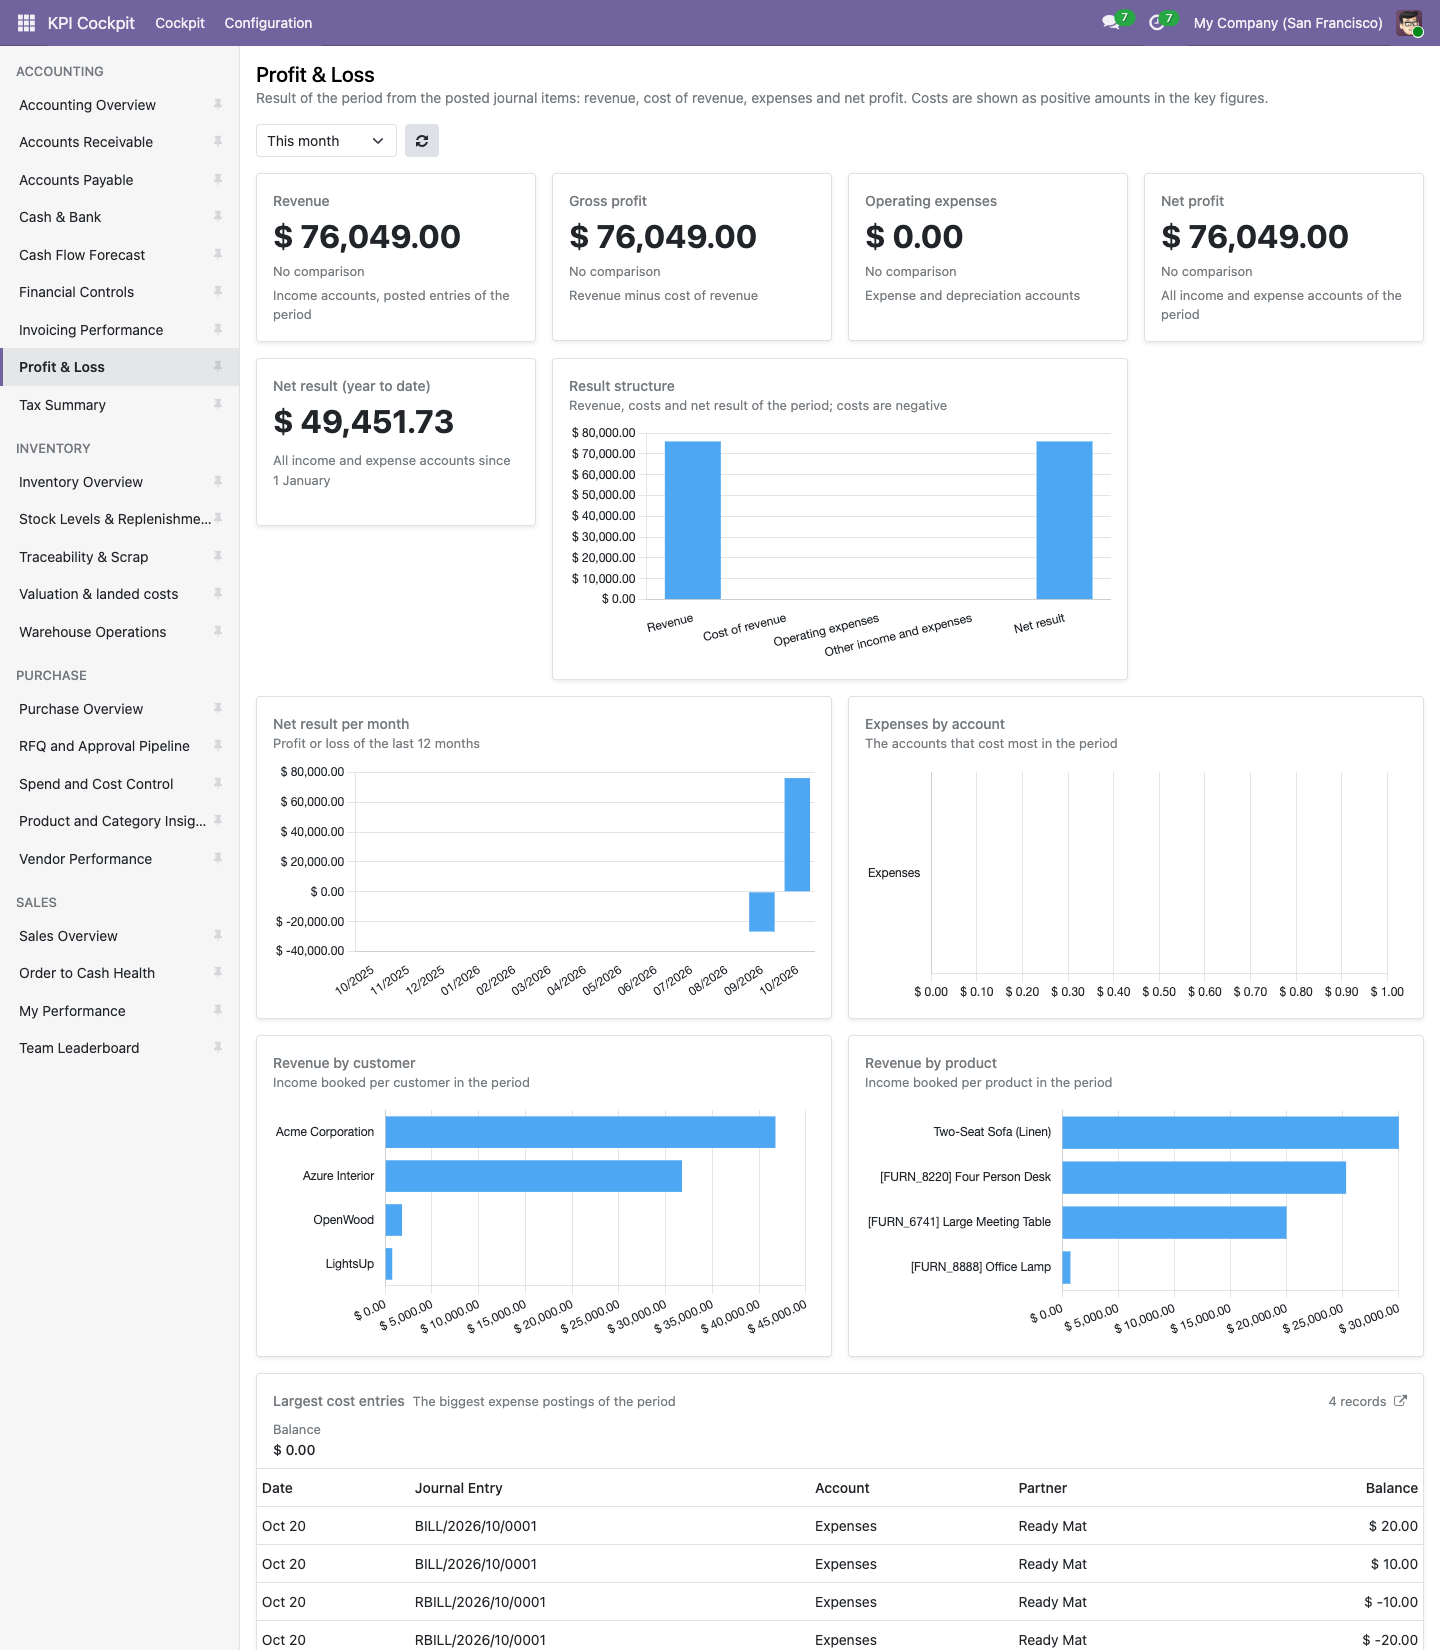Click the Net profit KPI card
Screen dimensions: 1440x1650
(x=1284, y=257)
